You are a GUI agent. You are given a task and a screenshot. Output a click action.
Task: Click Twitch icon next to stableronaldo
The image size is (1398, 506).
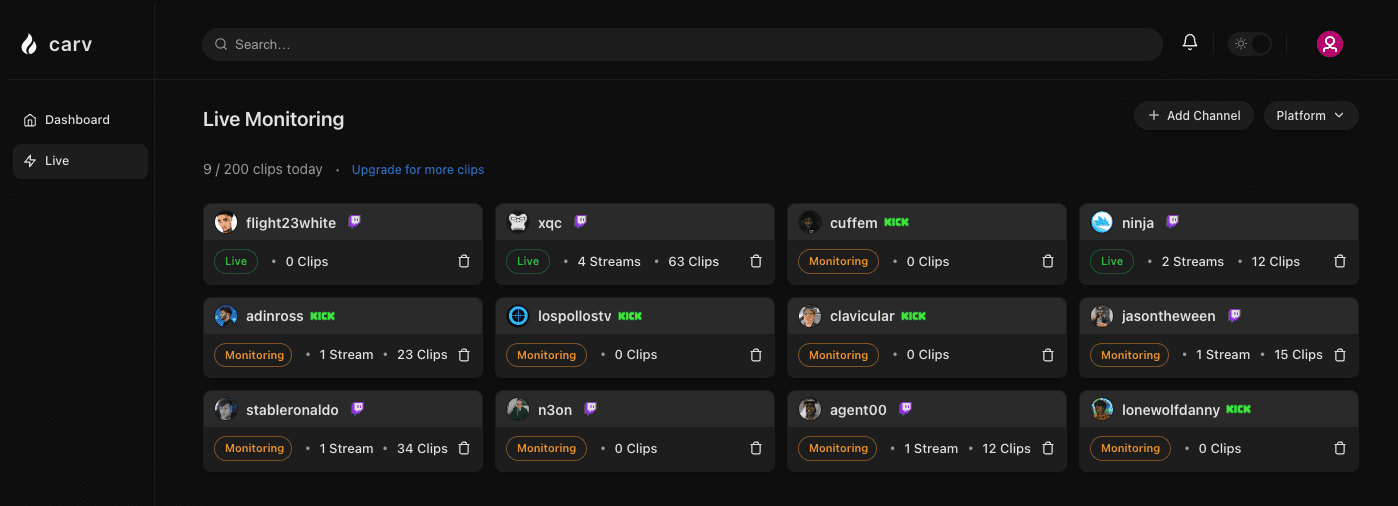coord(357,409)
